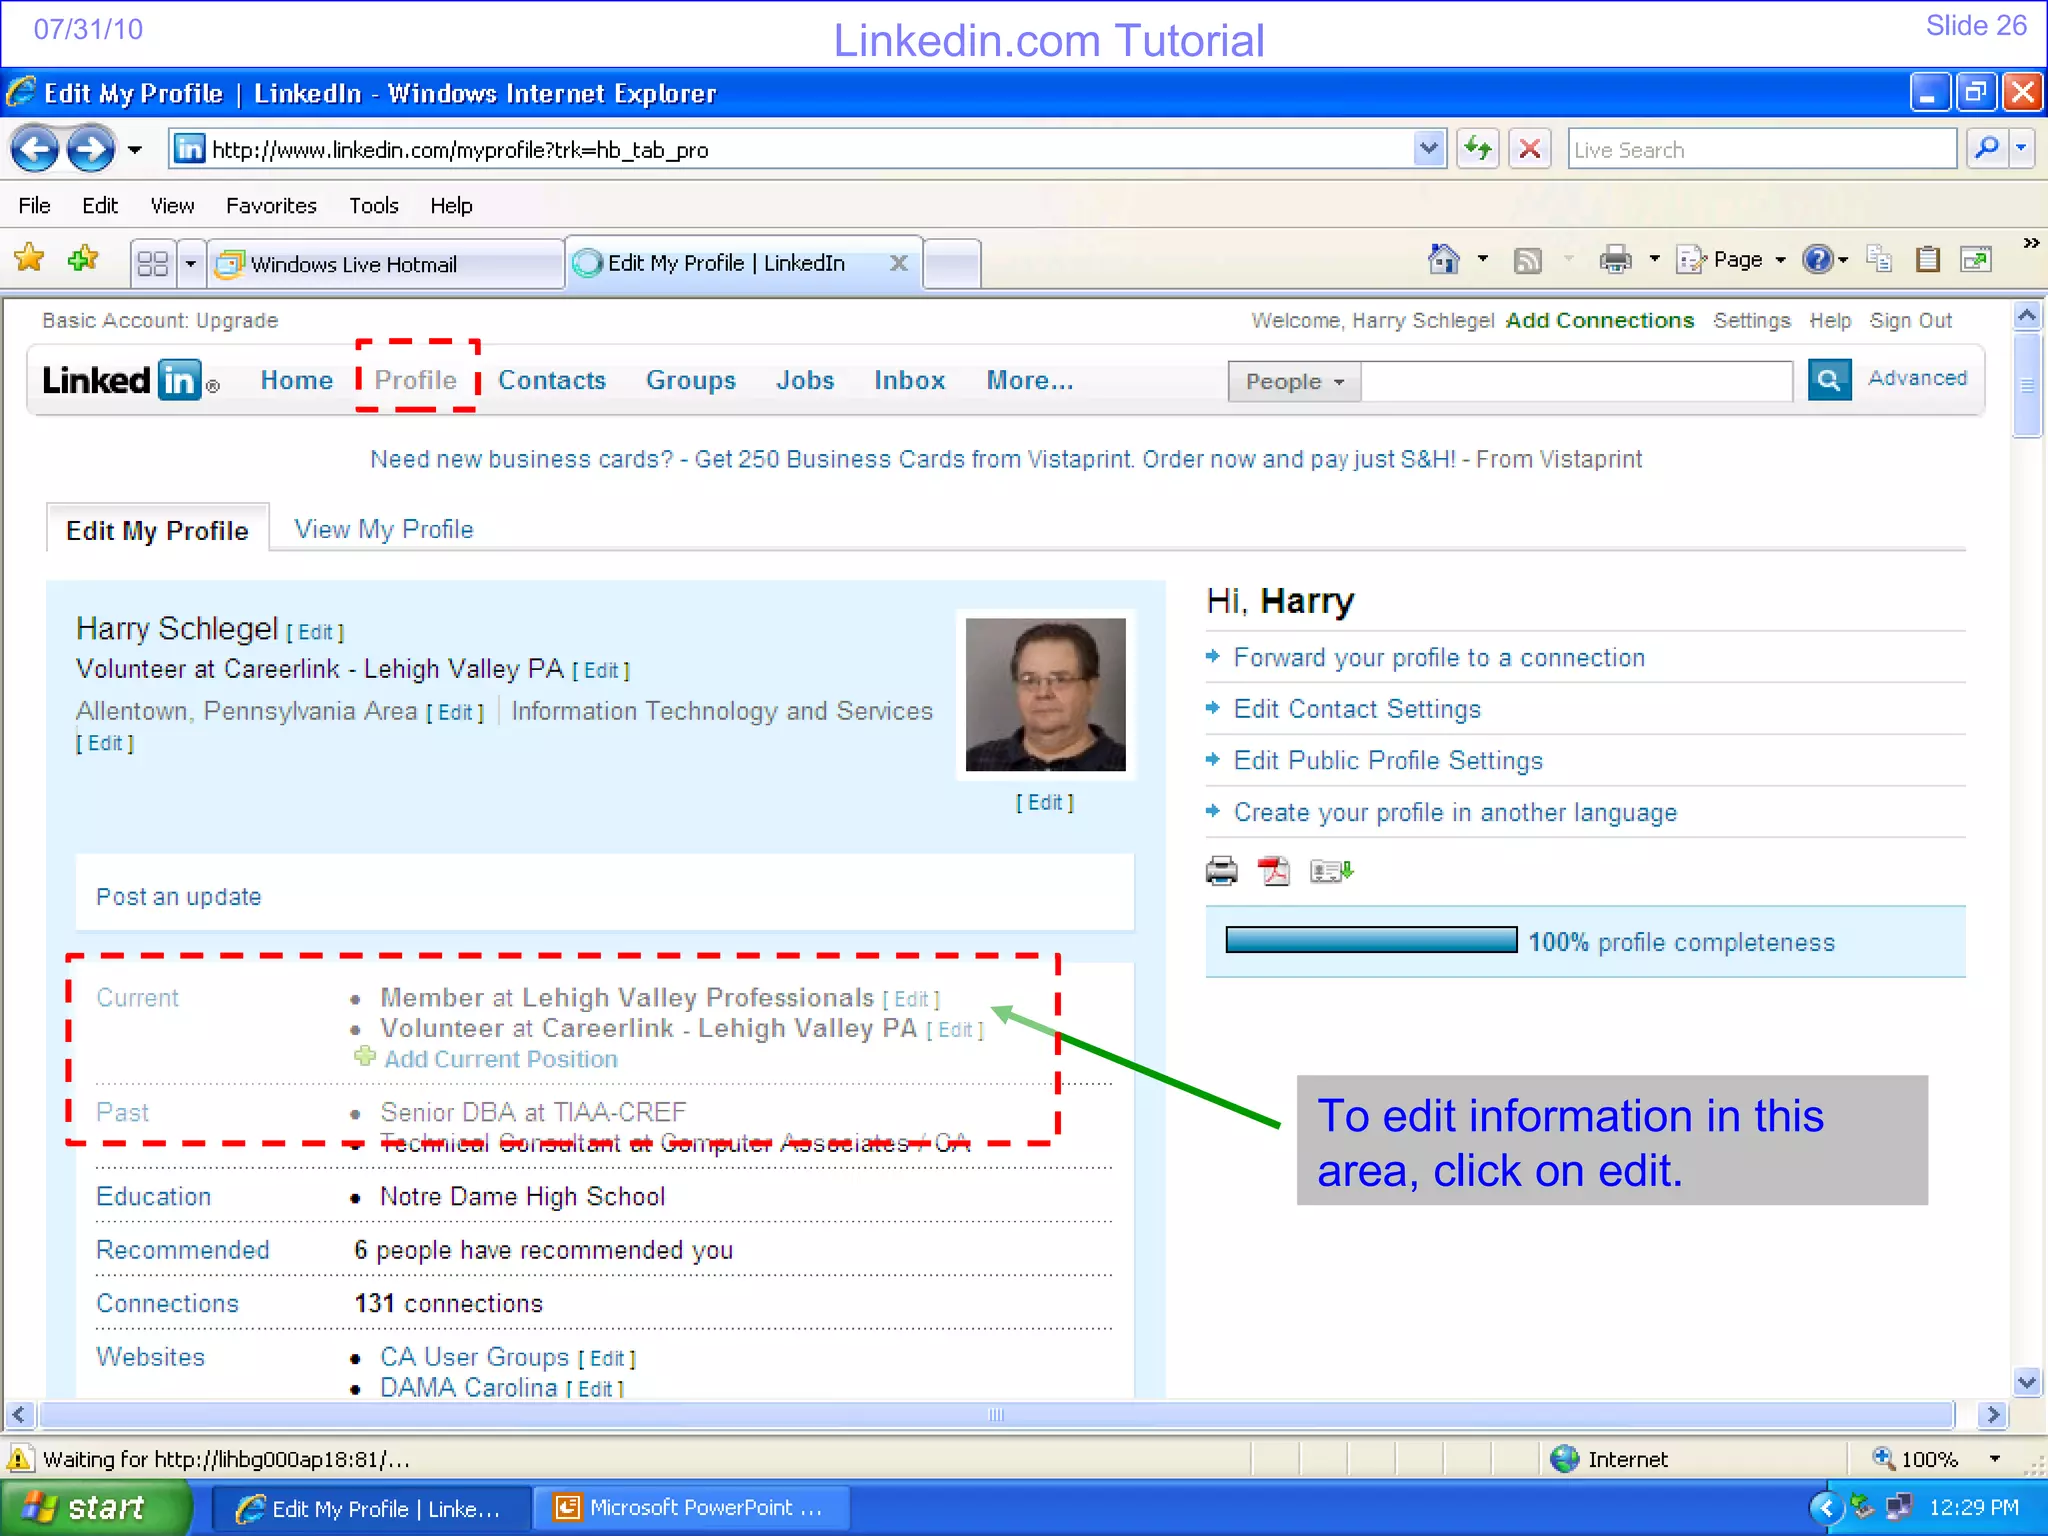Open the People search type dropdown
Image resolution: width=2048 pixels, height=1536 pixels.
(1294, 381)
